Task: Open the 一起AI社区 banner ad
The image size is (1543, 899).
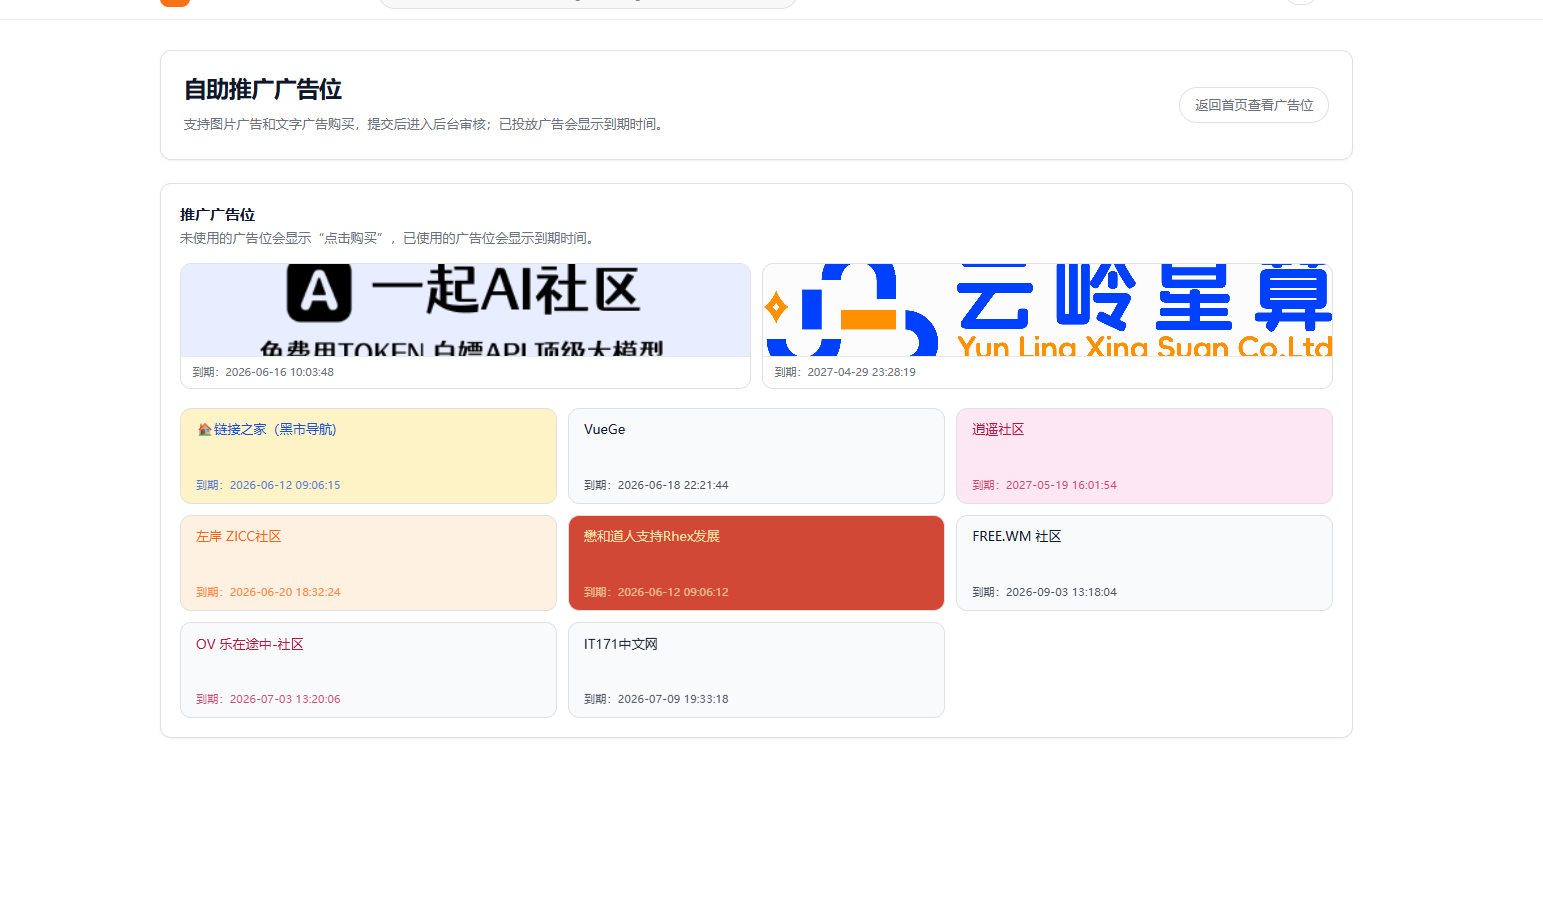Action: coord(465,310)
